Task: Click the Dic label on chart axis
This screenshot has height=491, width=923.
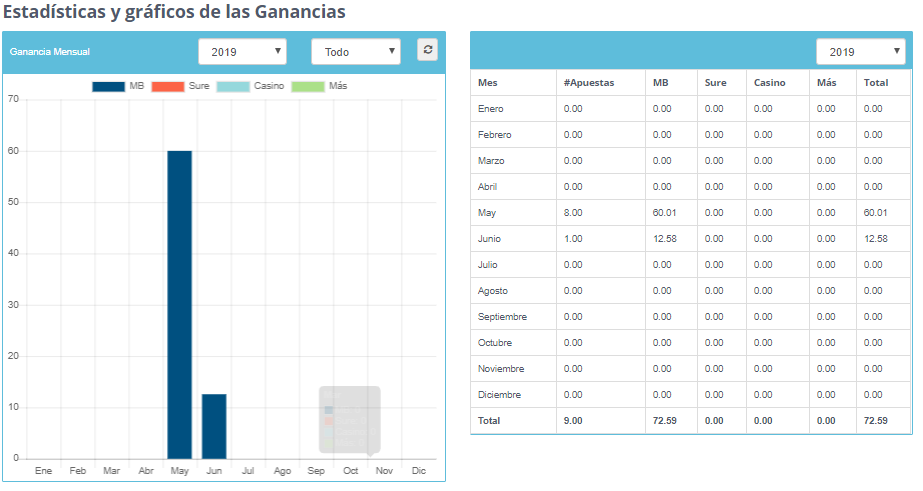Action: (x=419, y=471)
